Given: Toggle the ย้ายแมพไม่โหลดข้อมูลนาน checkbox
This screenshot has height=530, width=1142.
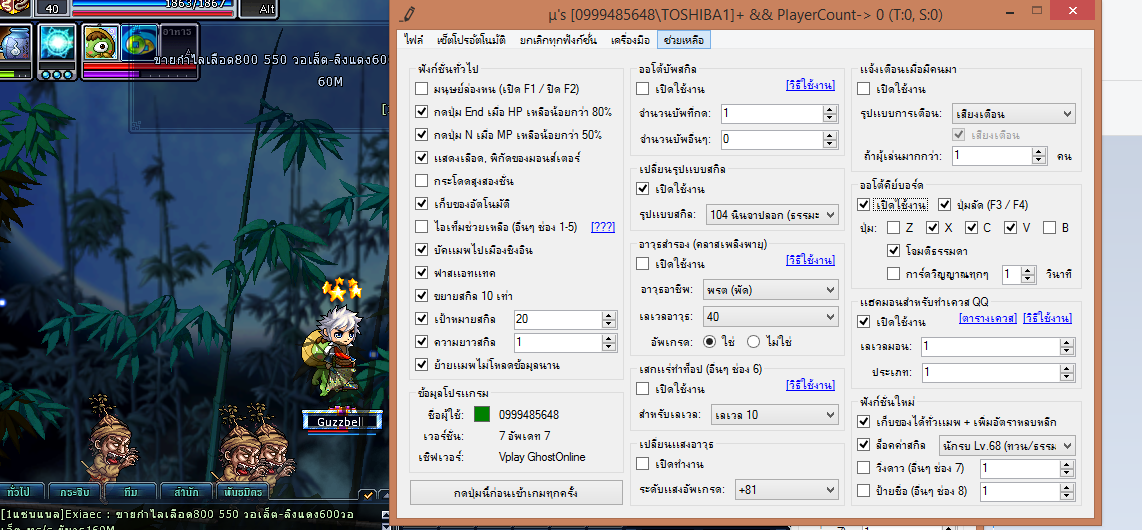Looking at the screenshot, I should pos(421,365).
